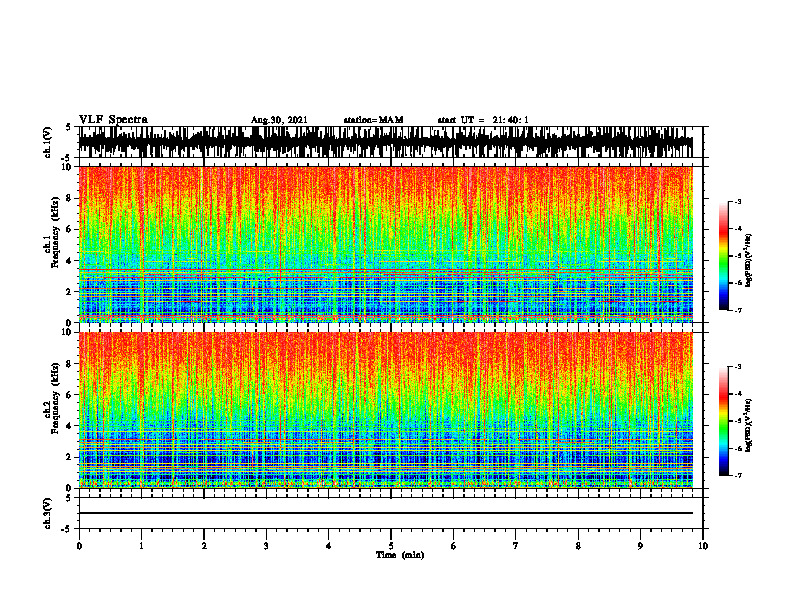Click the 6 kHz tick label of ch.2
The image size is (792, 612).
(x=69, y=395)
